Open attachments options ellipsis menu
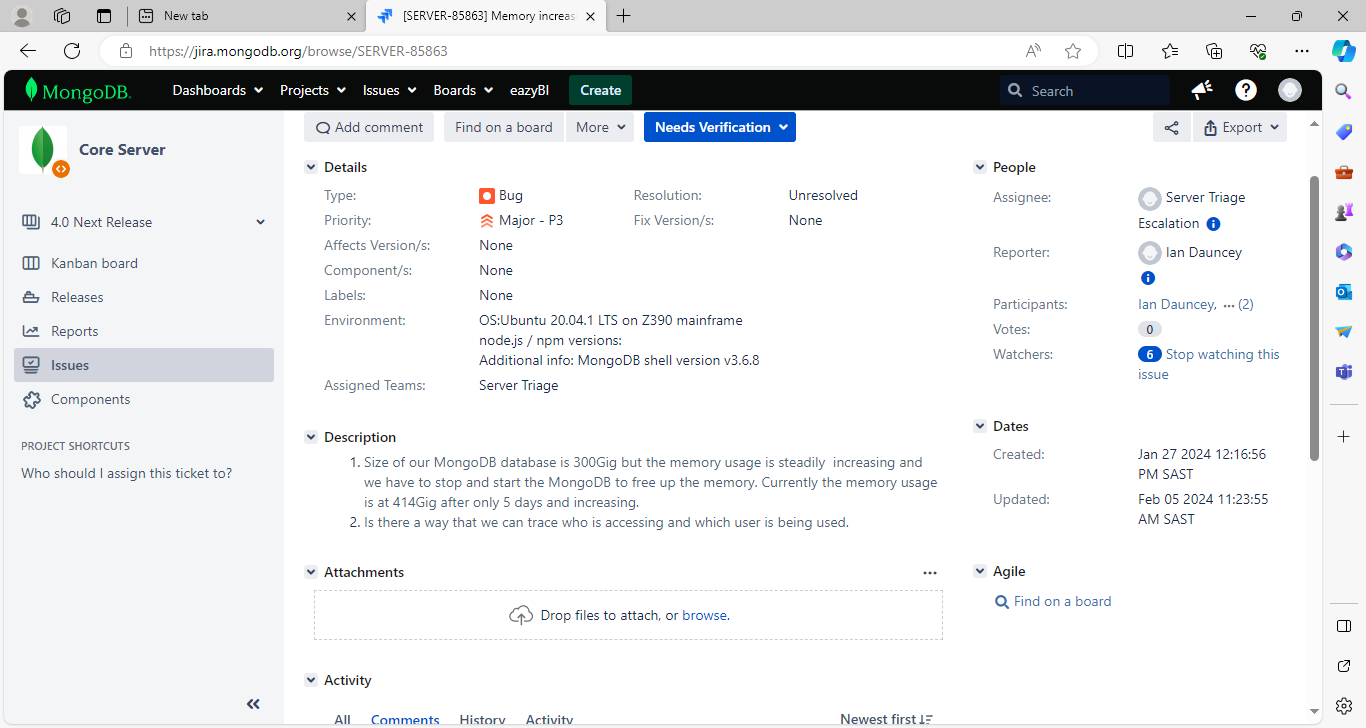The image size is (1366, 728). tap(930, 573)
